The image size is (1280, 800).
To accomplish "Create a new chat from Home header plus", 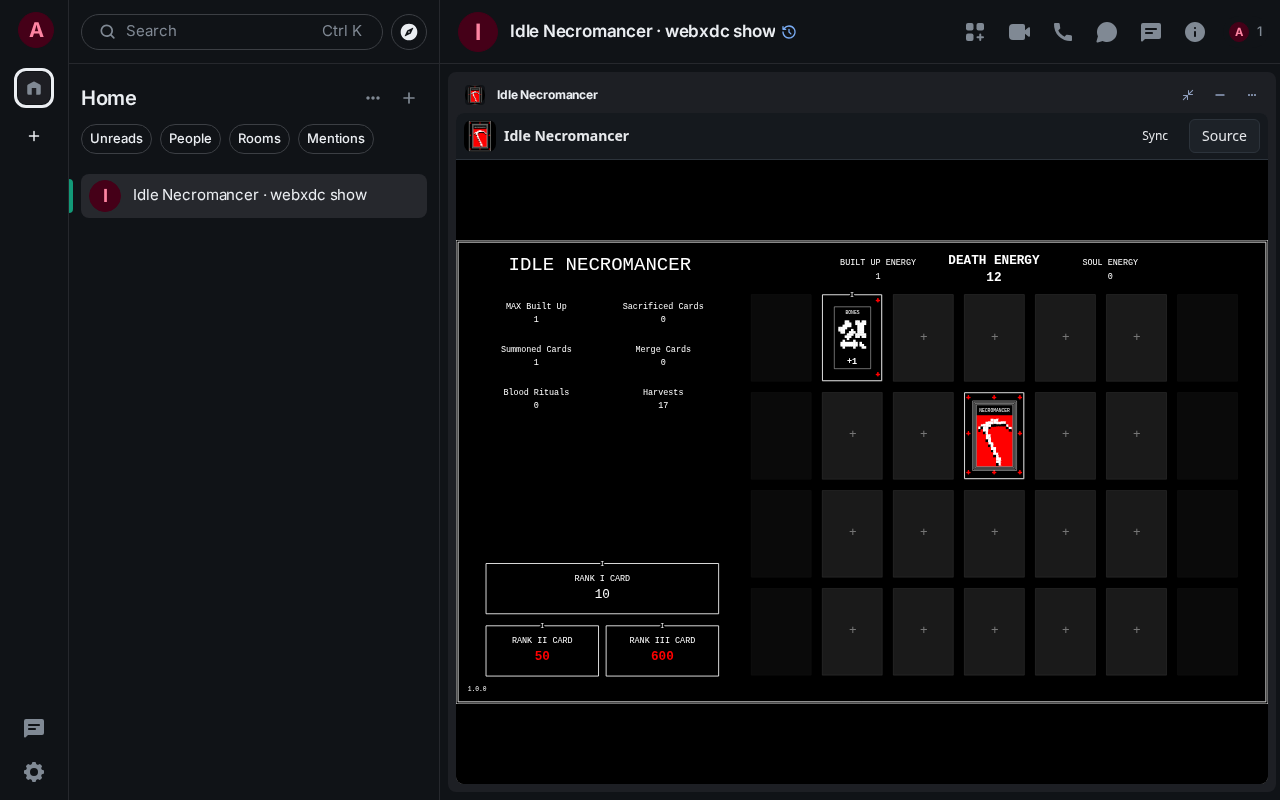I will click(x=409, y=98).
